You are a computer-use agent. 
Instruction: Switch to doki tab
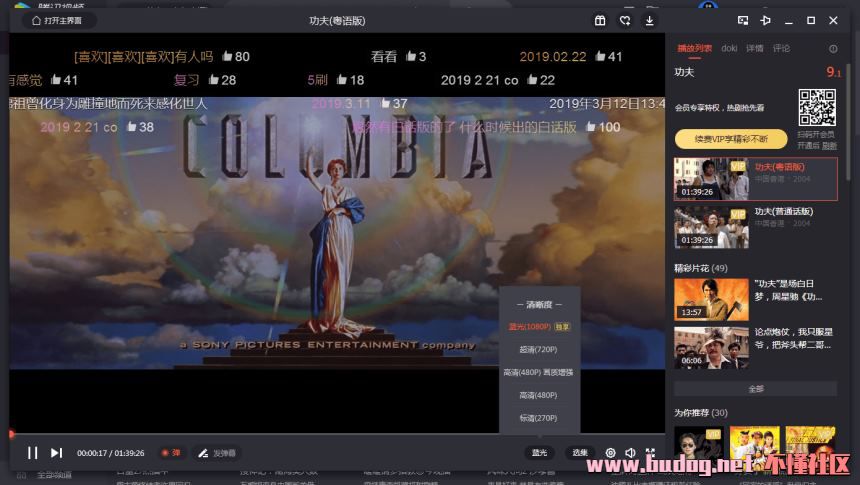coord(729,48)
